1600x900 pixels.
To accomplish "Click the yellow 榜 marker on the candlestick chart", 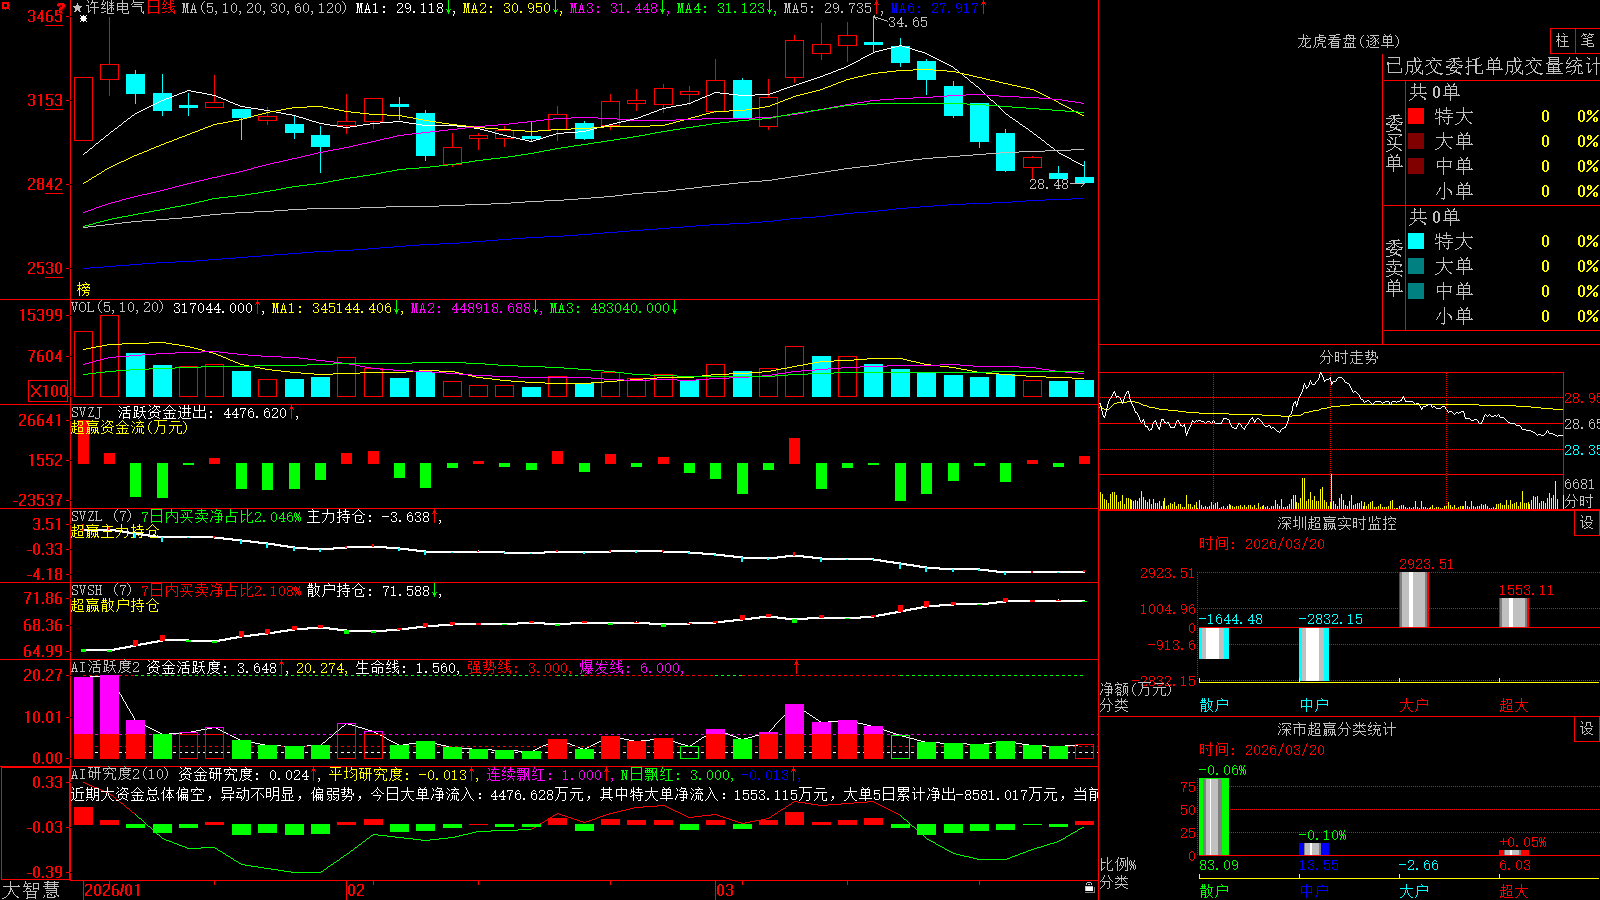I will tap(84, 289).
